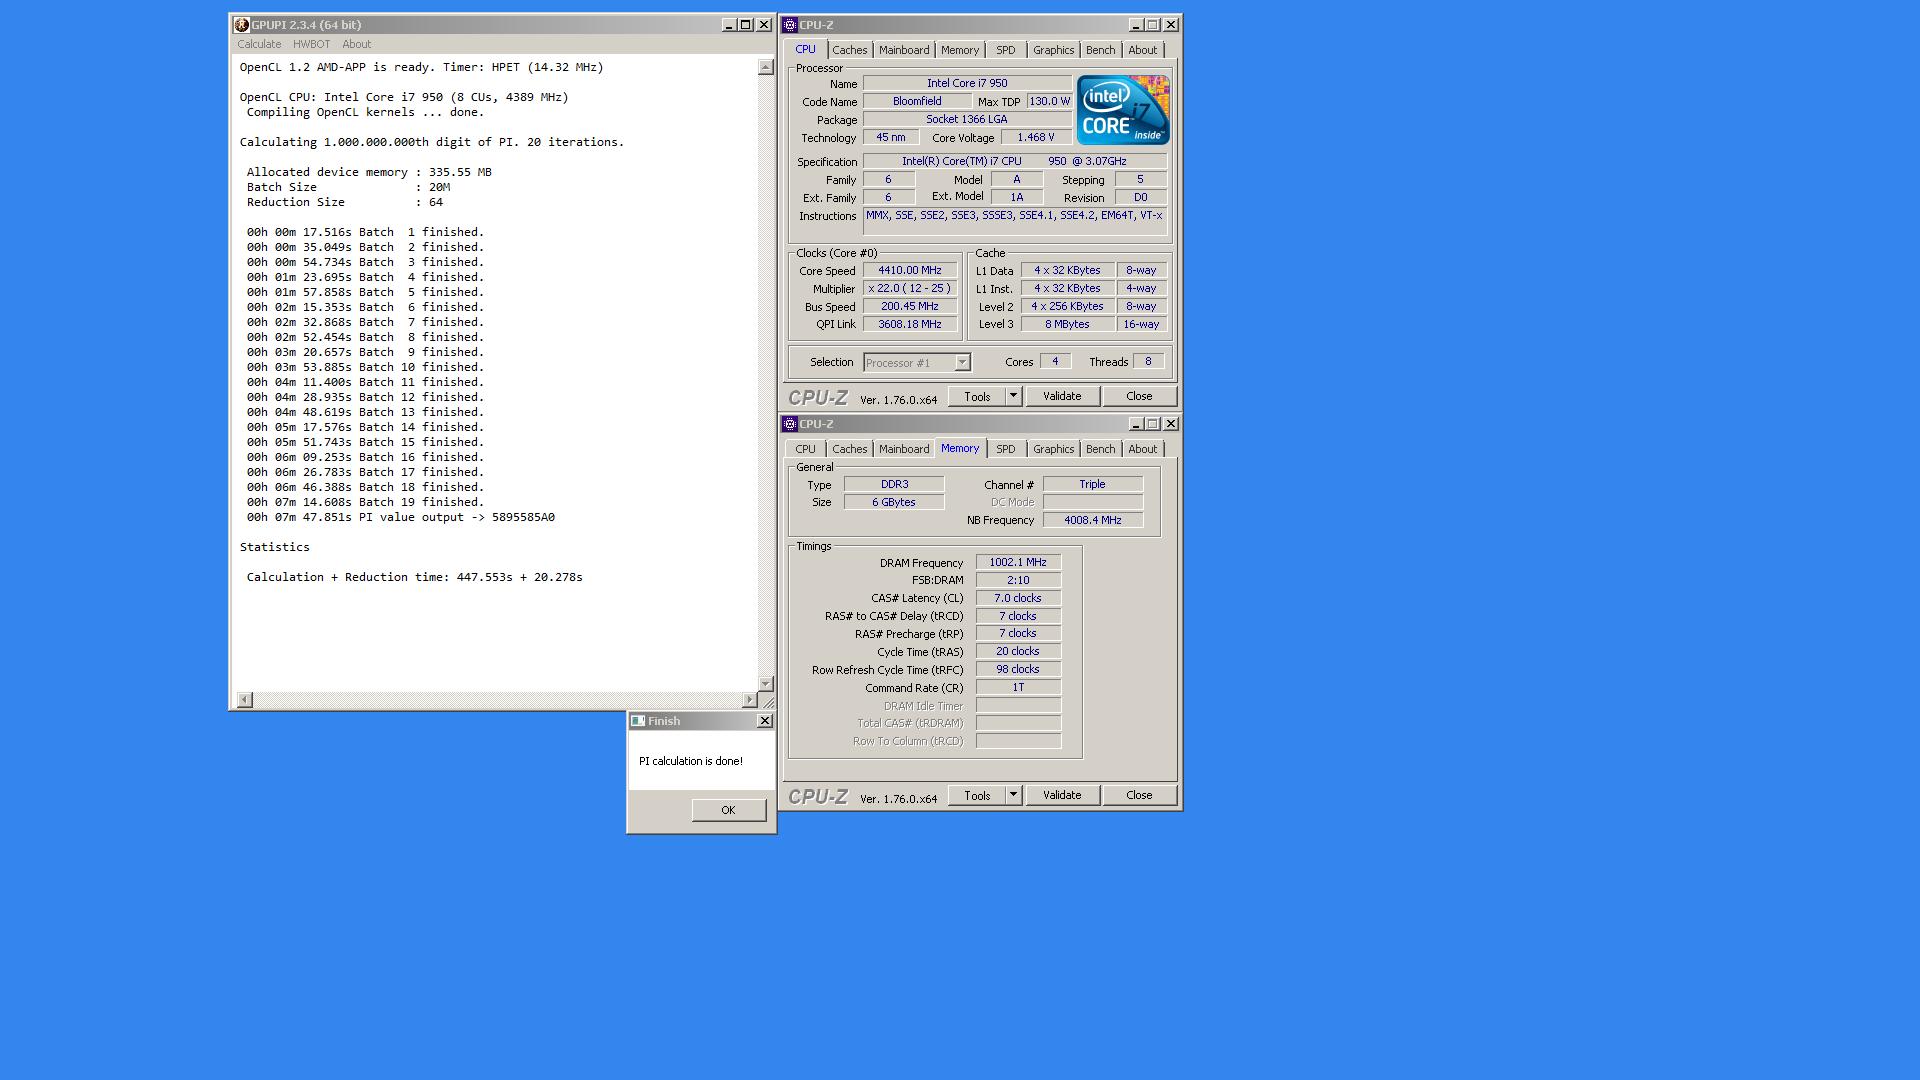
Task: Click OK in the Finish dialog
Action: tap(728, 810)
